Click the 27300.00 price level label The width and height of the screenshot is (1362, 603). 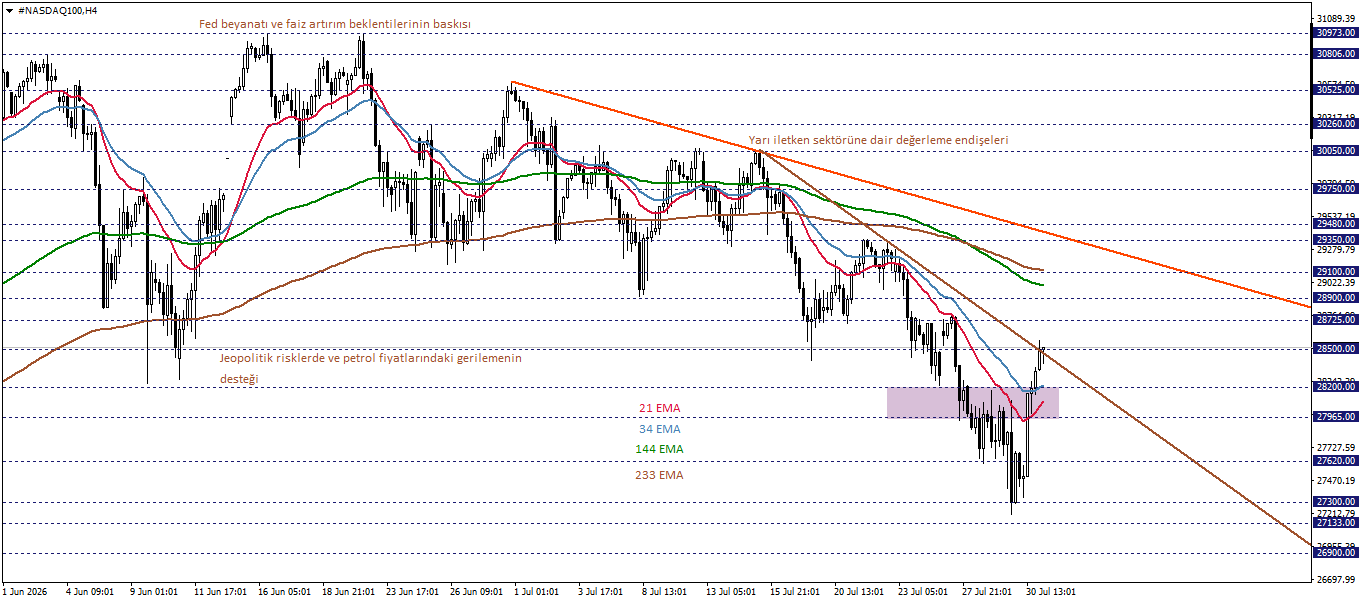1336,502
